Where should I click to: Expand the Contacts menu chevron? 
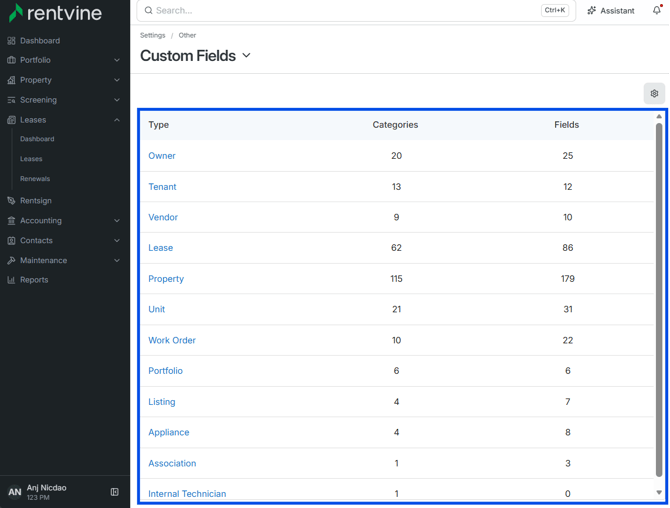117,241
